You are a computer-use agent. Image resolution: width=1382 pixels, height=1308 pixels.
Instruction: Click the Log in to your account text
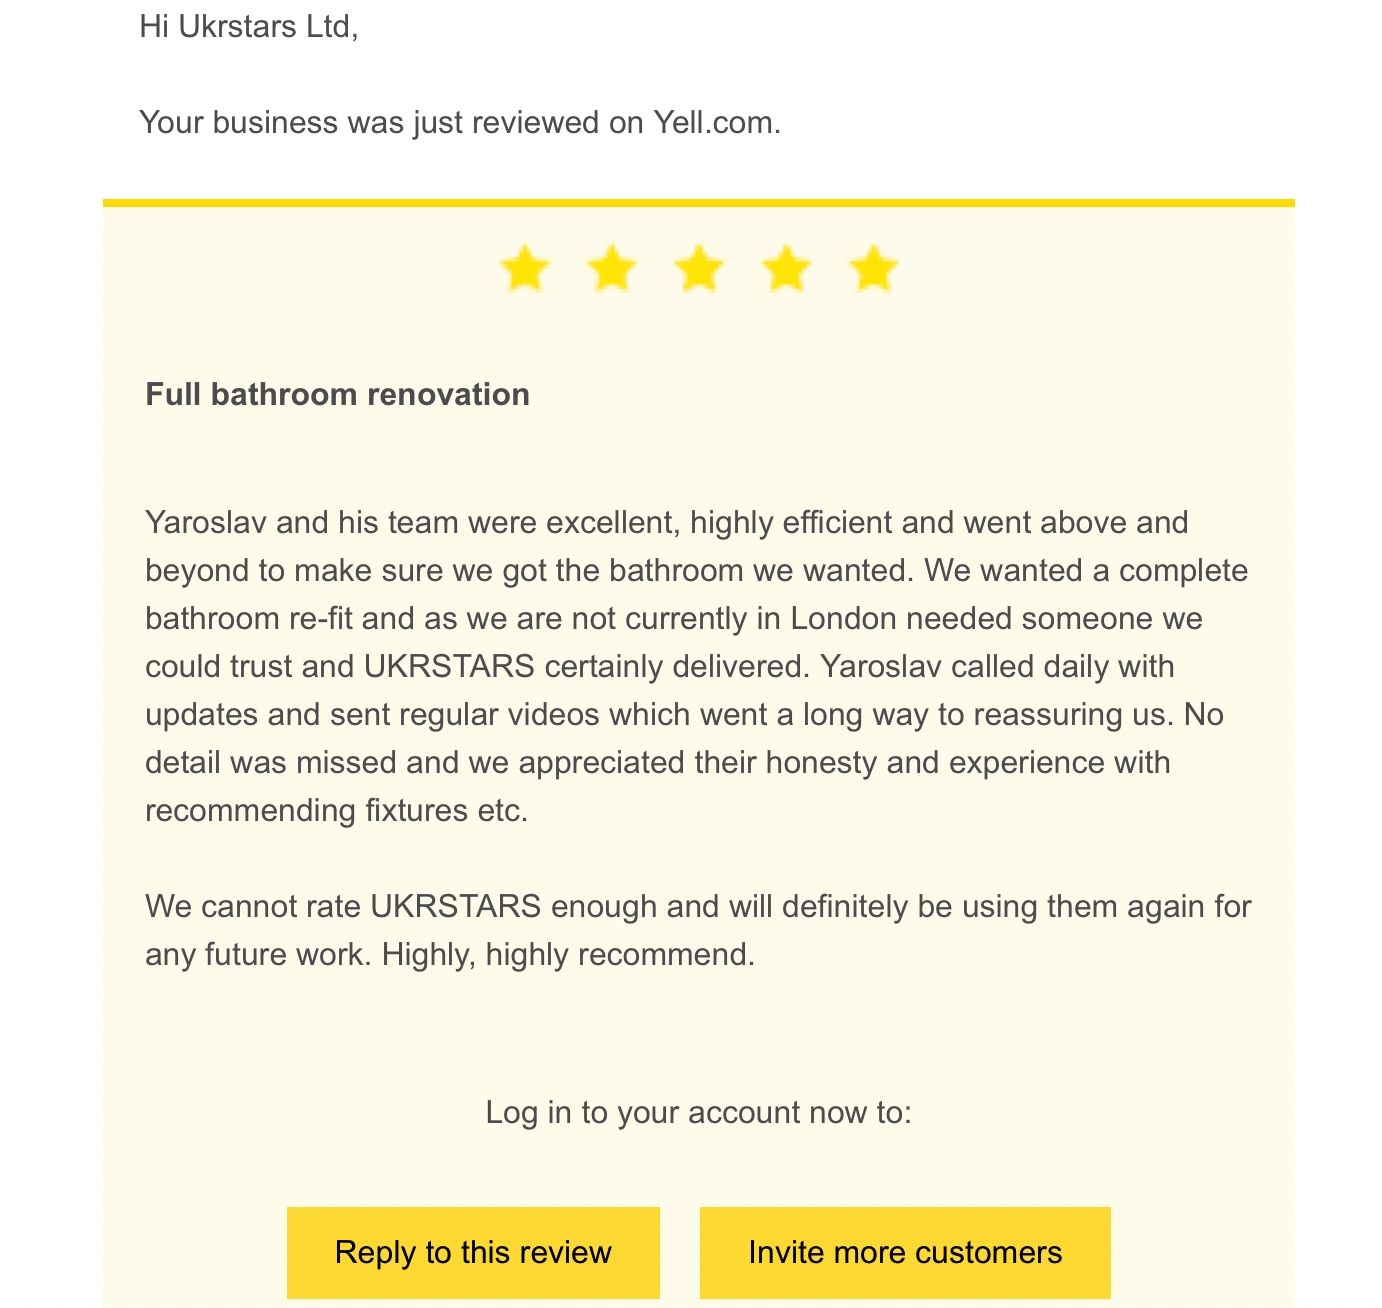[x=698, y=1112]
